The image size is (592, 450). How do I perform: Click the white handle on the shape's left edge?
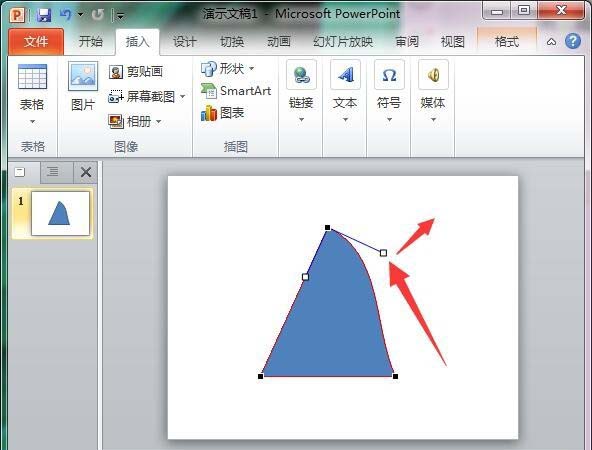305,277
